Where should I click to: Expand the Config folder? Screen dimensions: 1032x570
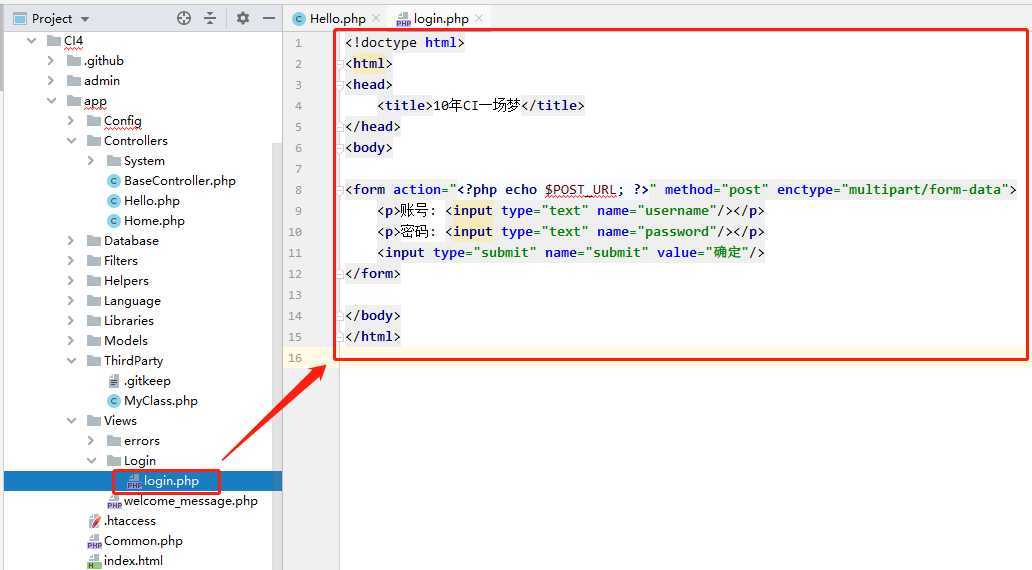[x=70, y=120]
